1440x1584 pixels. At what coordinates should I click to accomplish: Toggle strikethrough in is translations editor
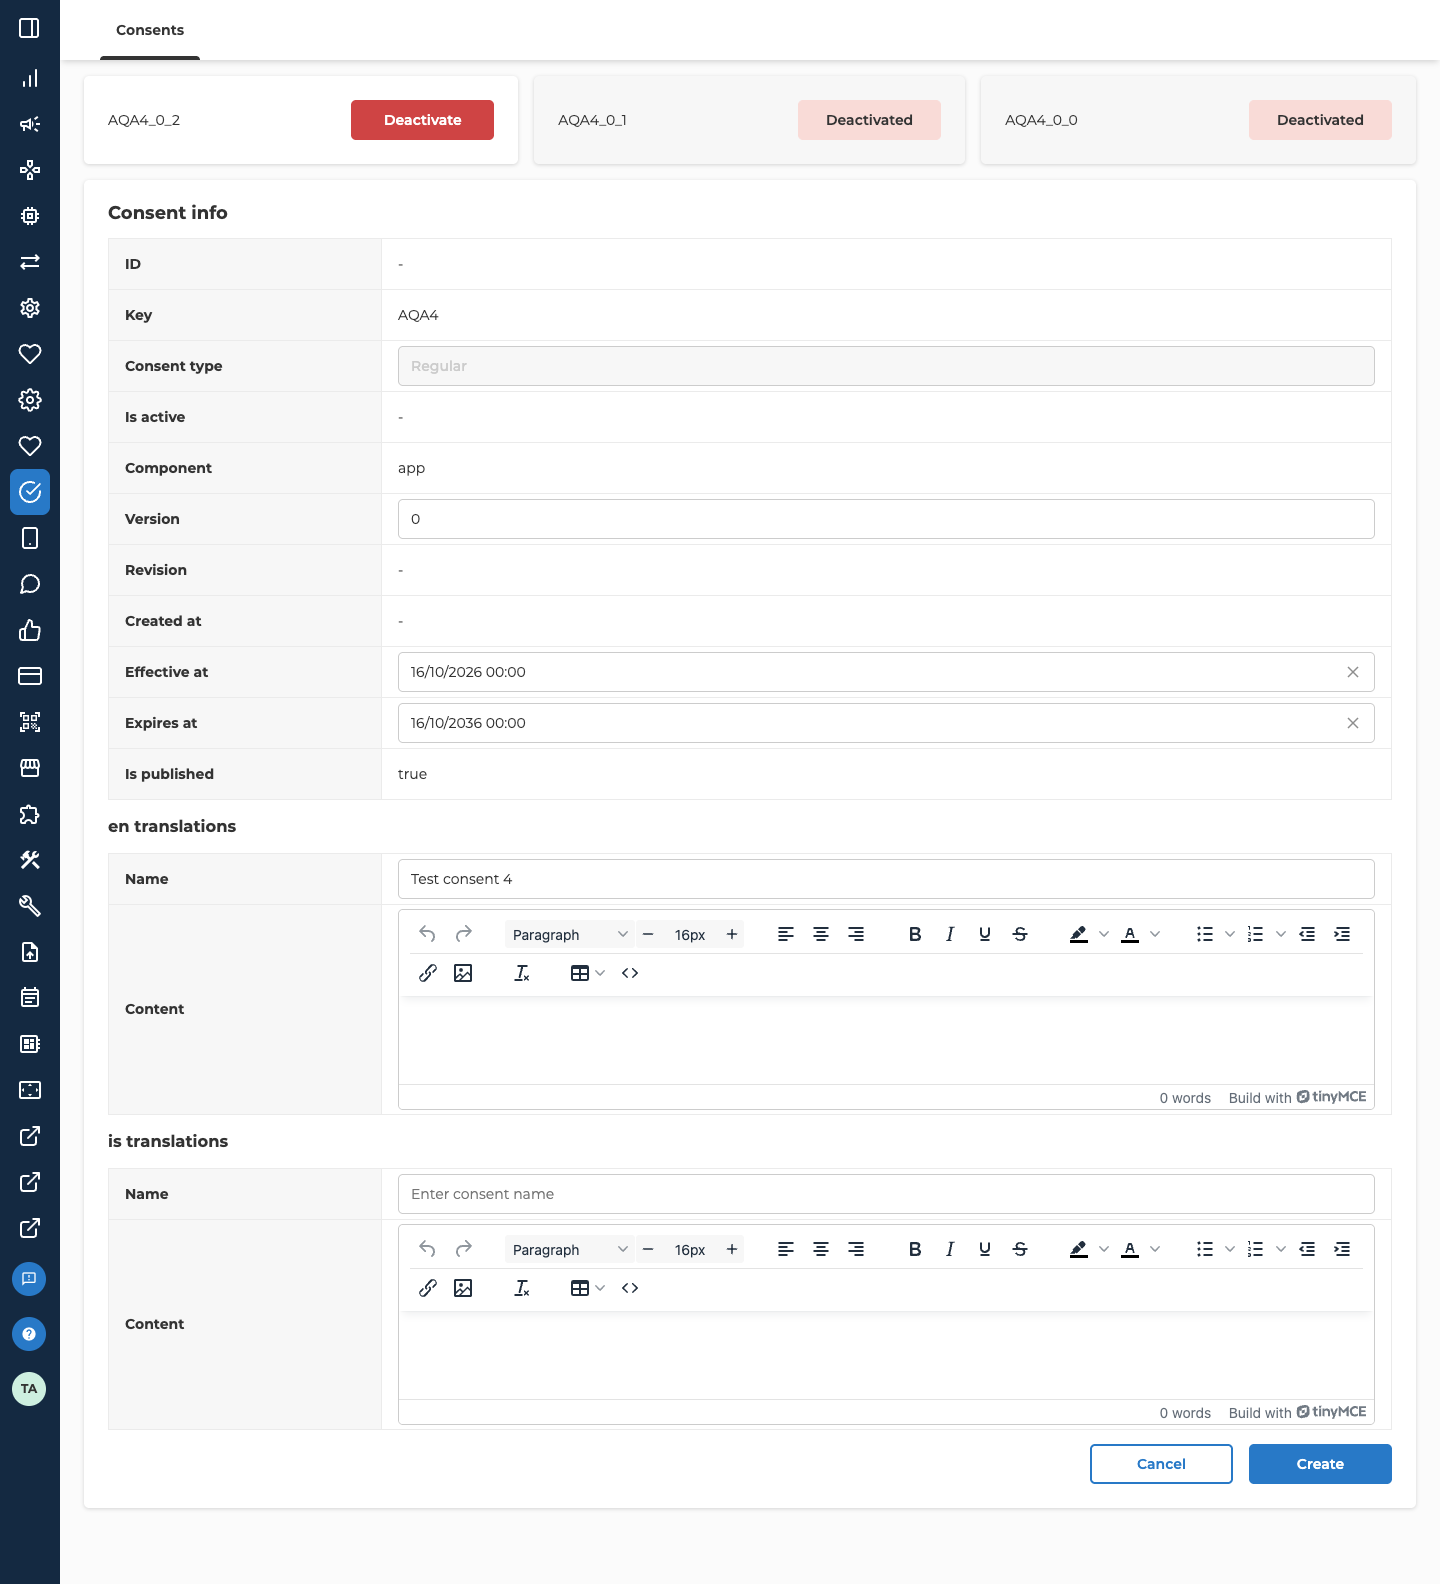pyautogui.click(x=1020, y=1249)
